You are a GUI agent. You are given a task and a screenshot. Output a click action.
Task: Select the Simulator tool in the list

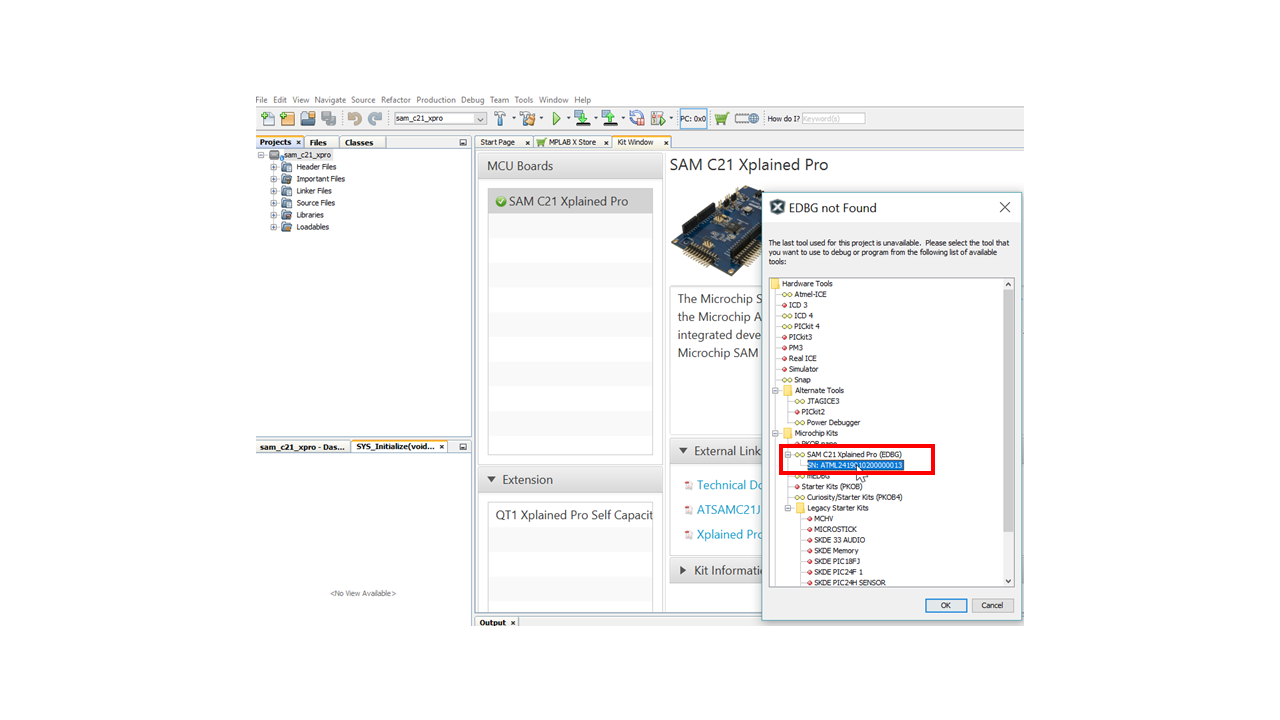click(x=803, y=369)
